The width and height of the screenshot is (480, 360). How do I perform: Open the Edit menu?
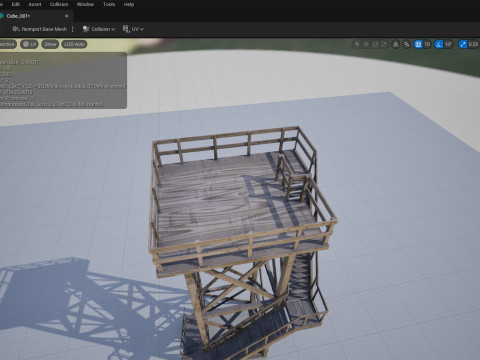(16, 4)
